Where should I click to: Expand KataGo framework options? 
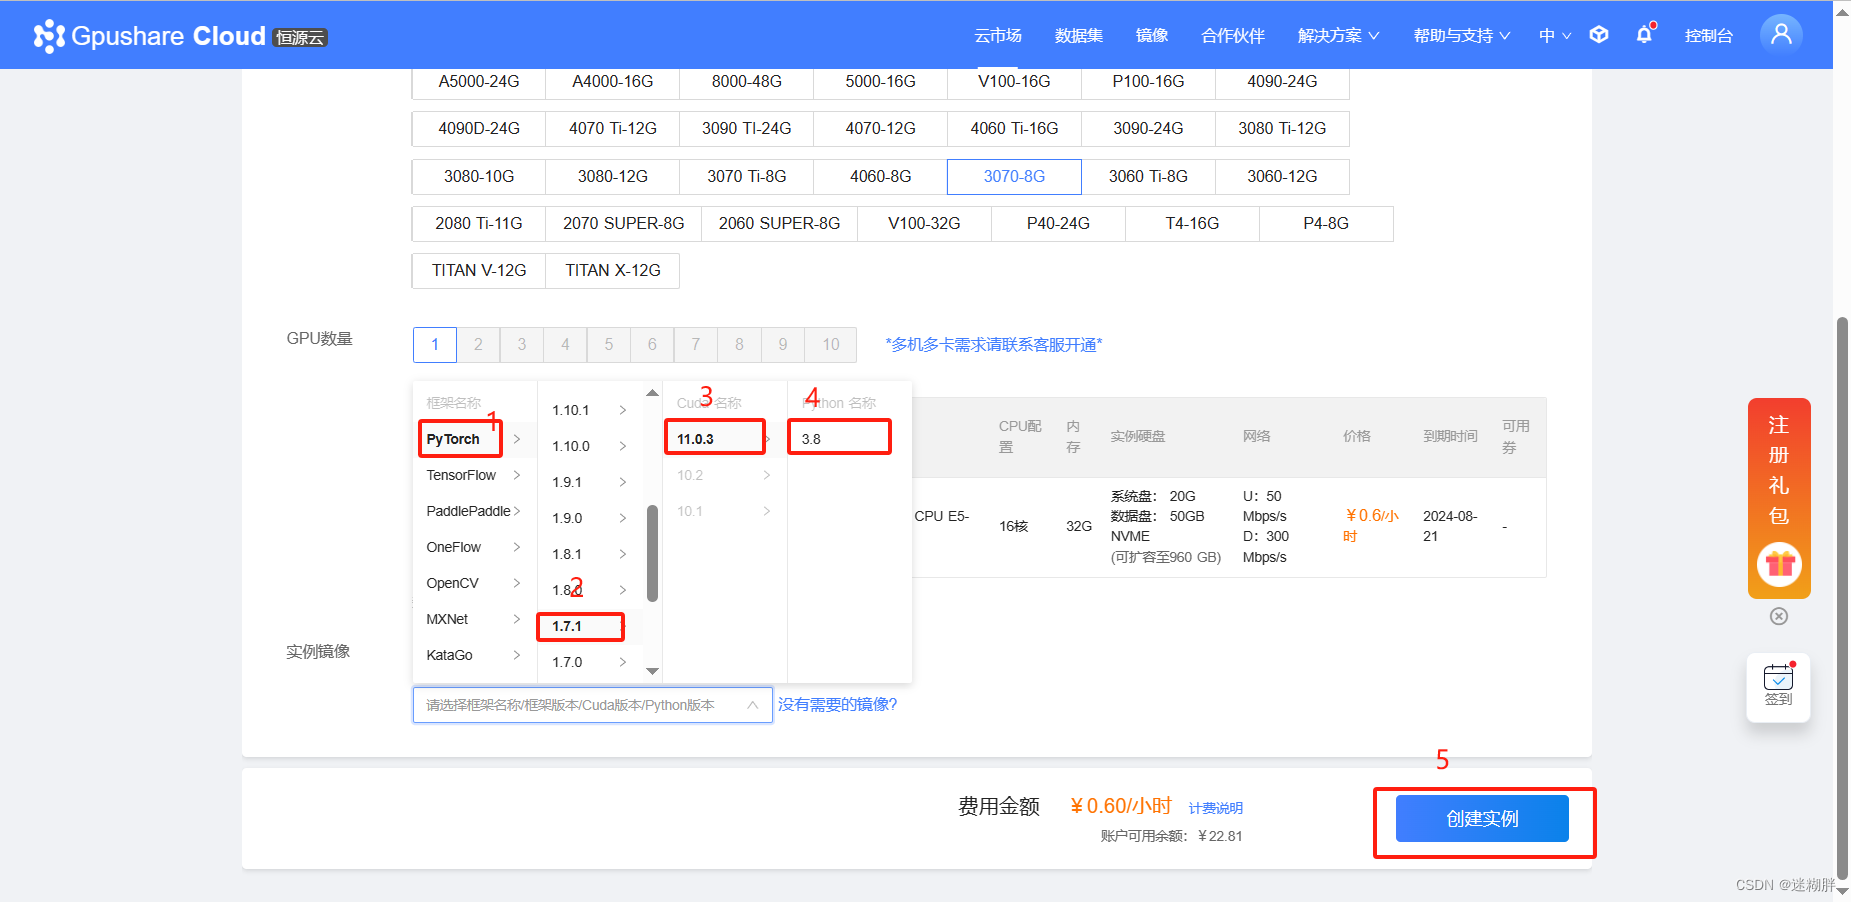click(474, 655)
